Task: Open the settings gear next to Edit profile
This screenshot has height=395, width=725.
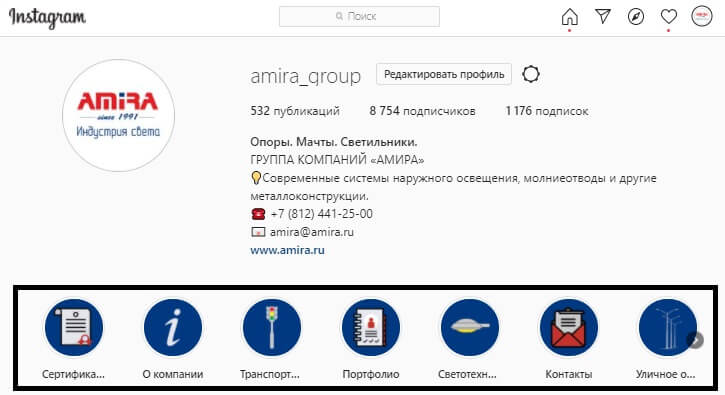Action: tap(531, 74)
